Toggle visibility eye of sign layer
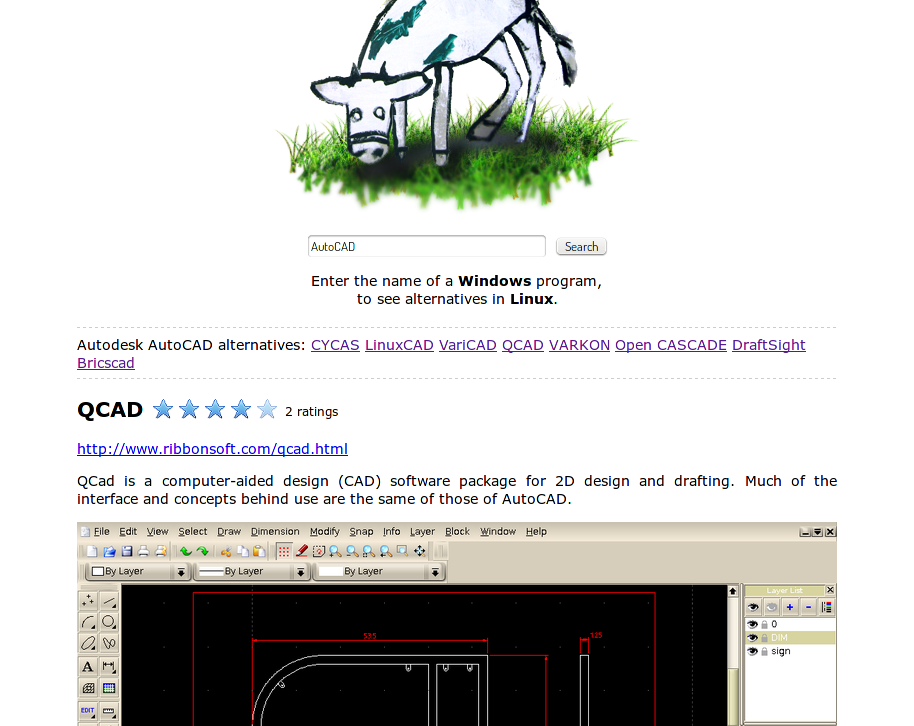The image size is (914, 726). pos(753,651)
